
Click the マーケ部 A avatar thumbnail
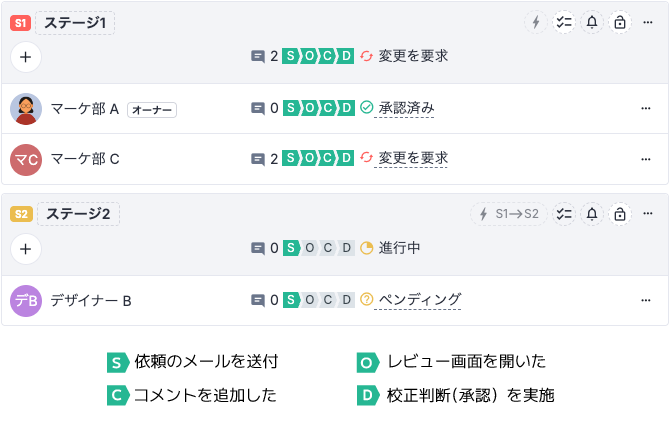[26, 109]
